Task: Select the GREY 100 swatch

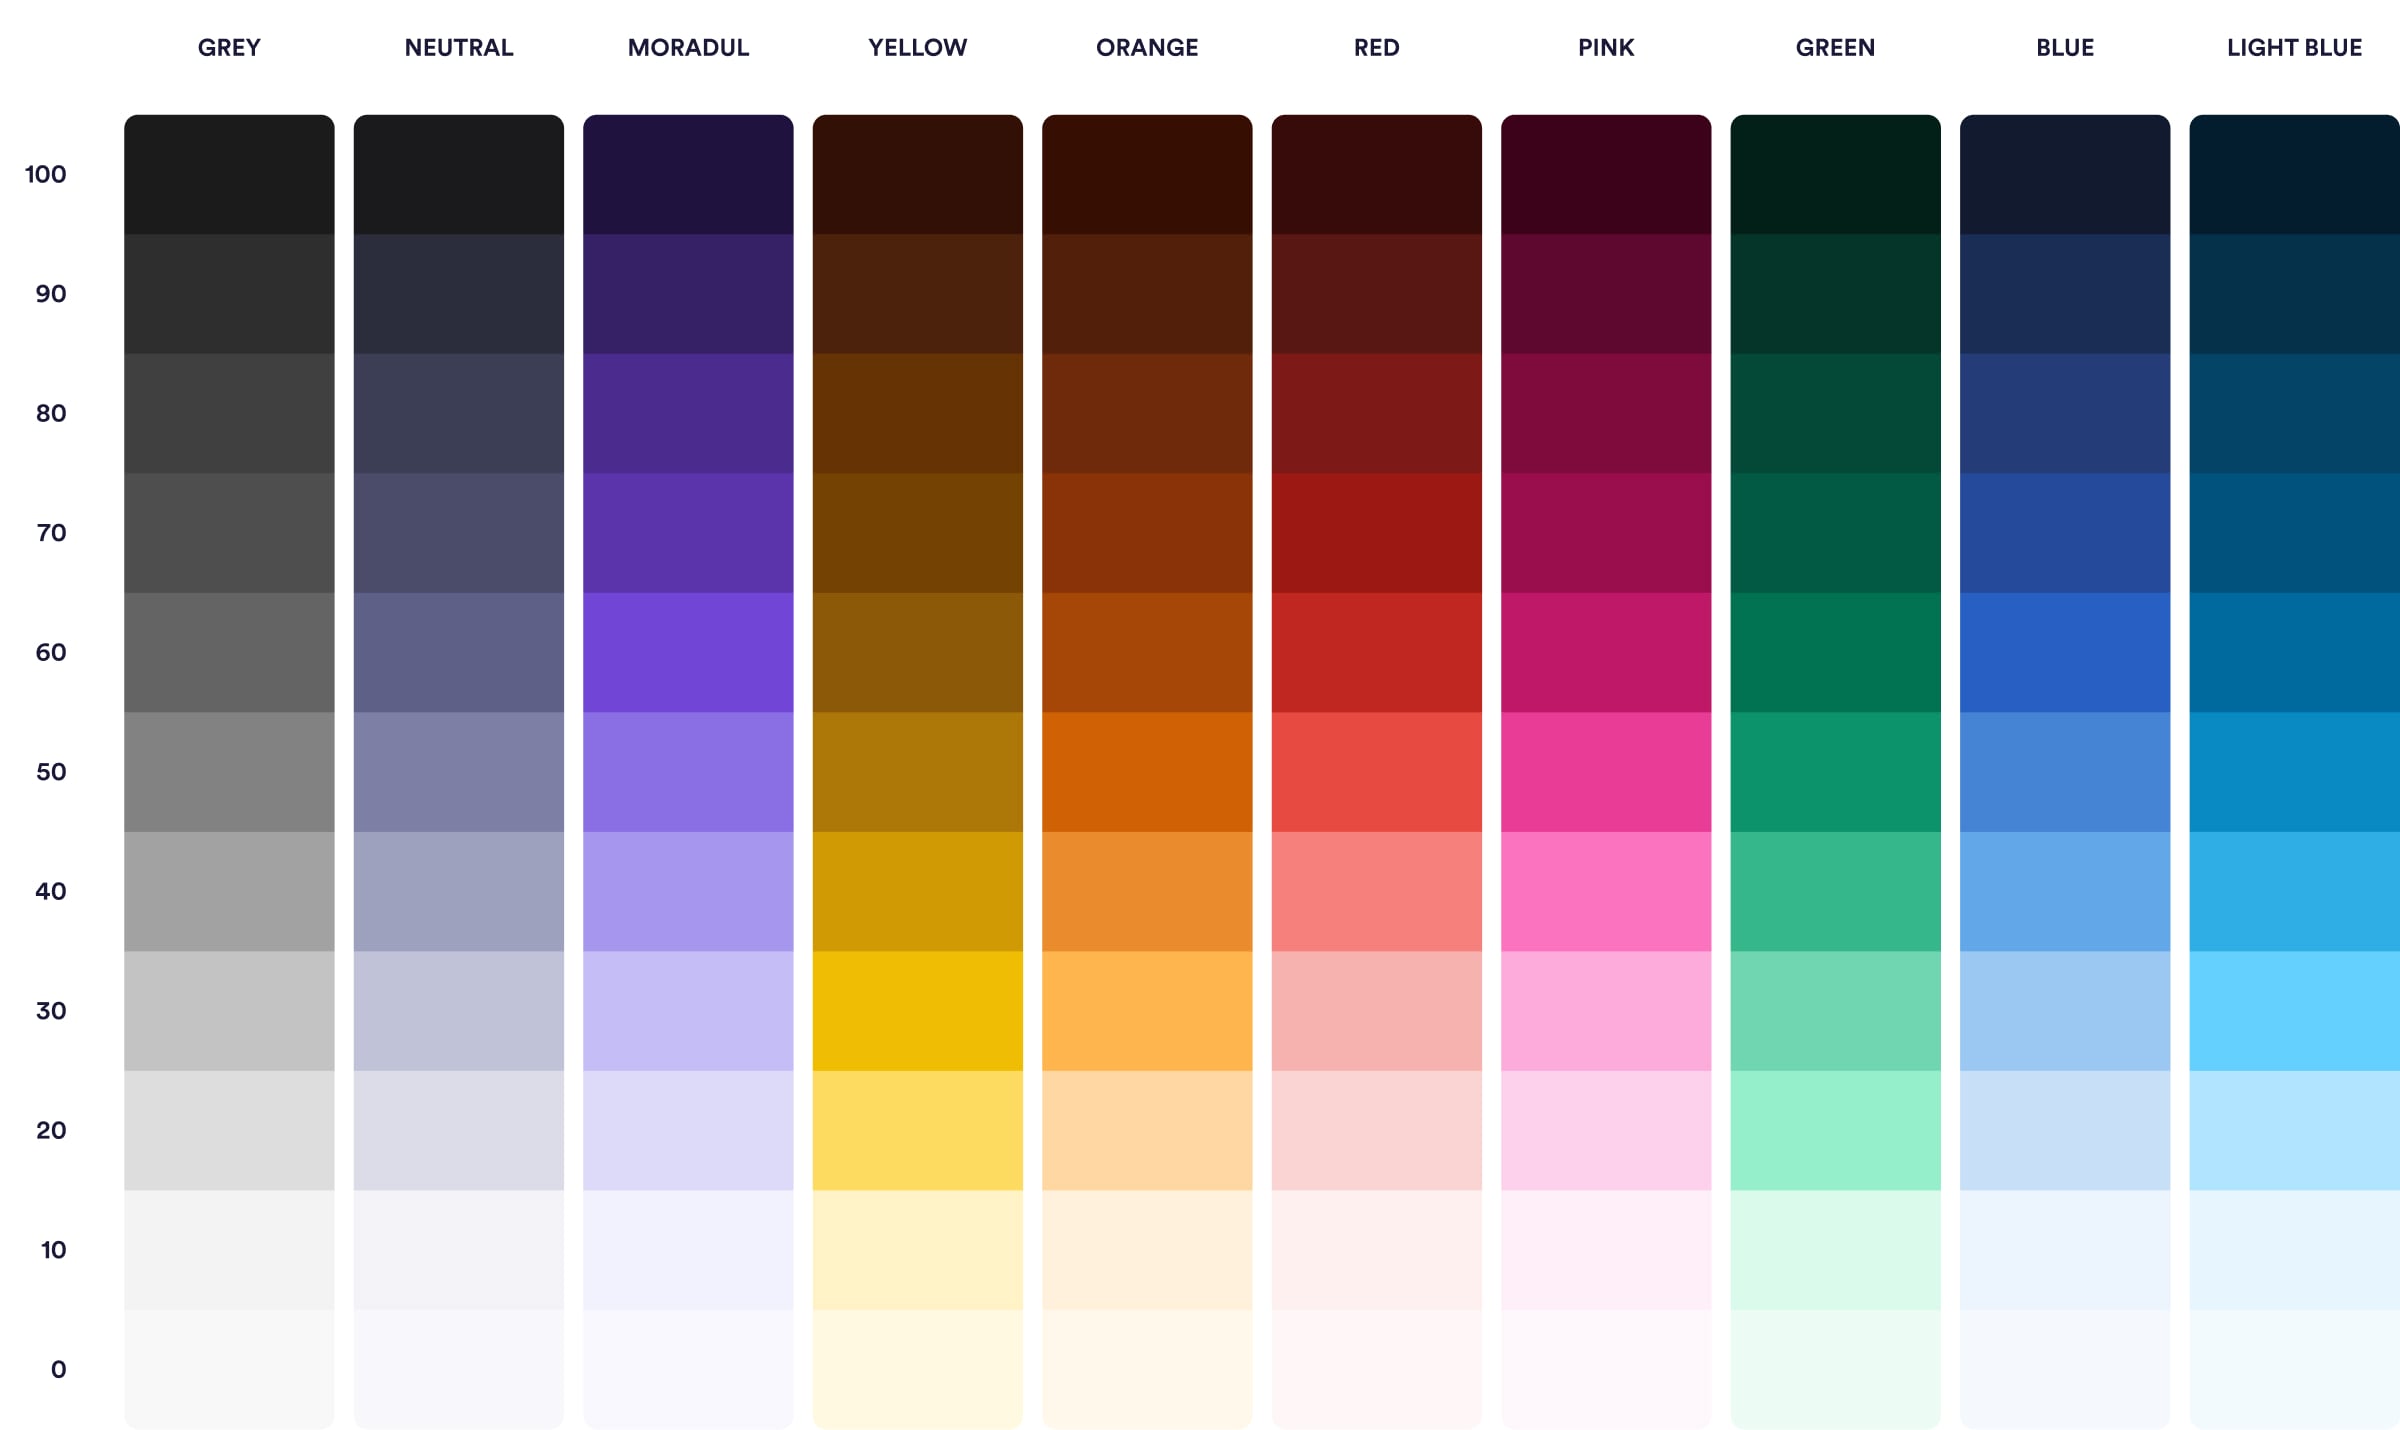Action: coord(228,175)
